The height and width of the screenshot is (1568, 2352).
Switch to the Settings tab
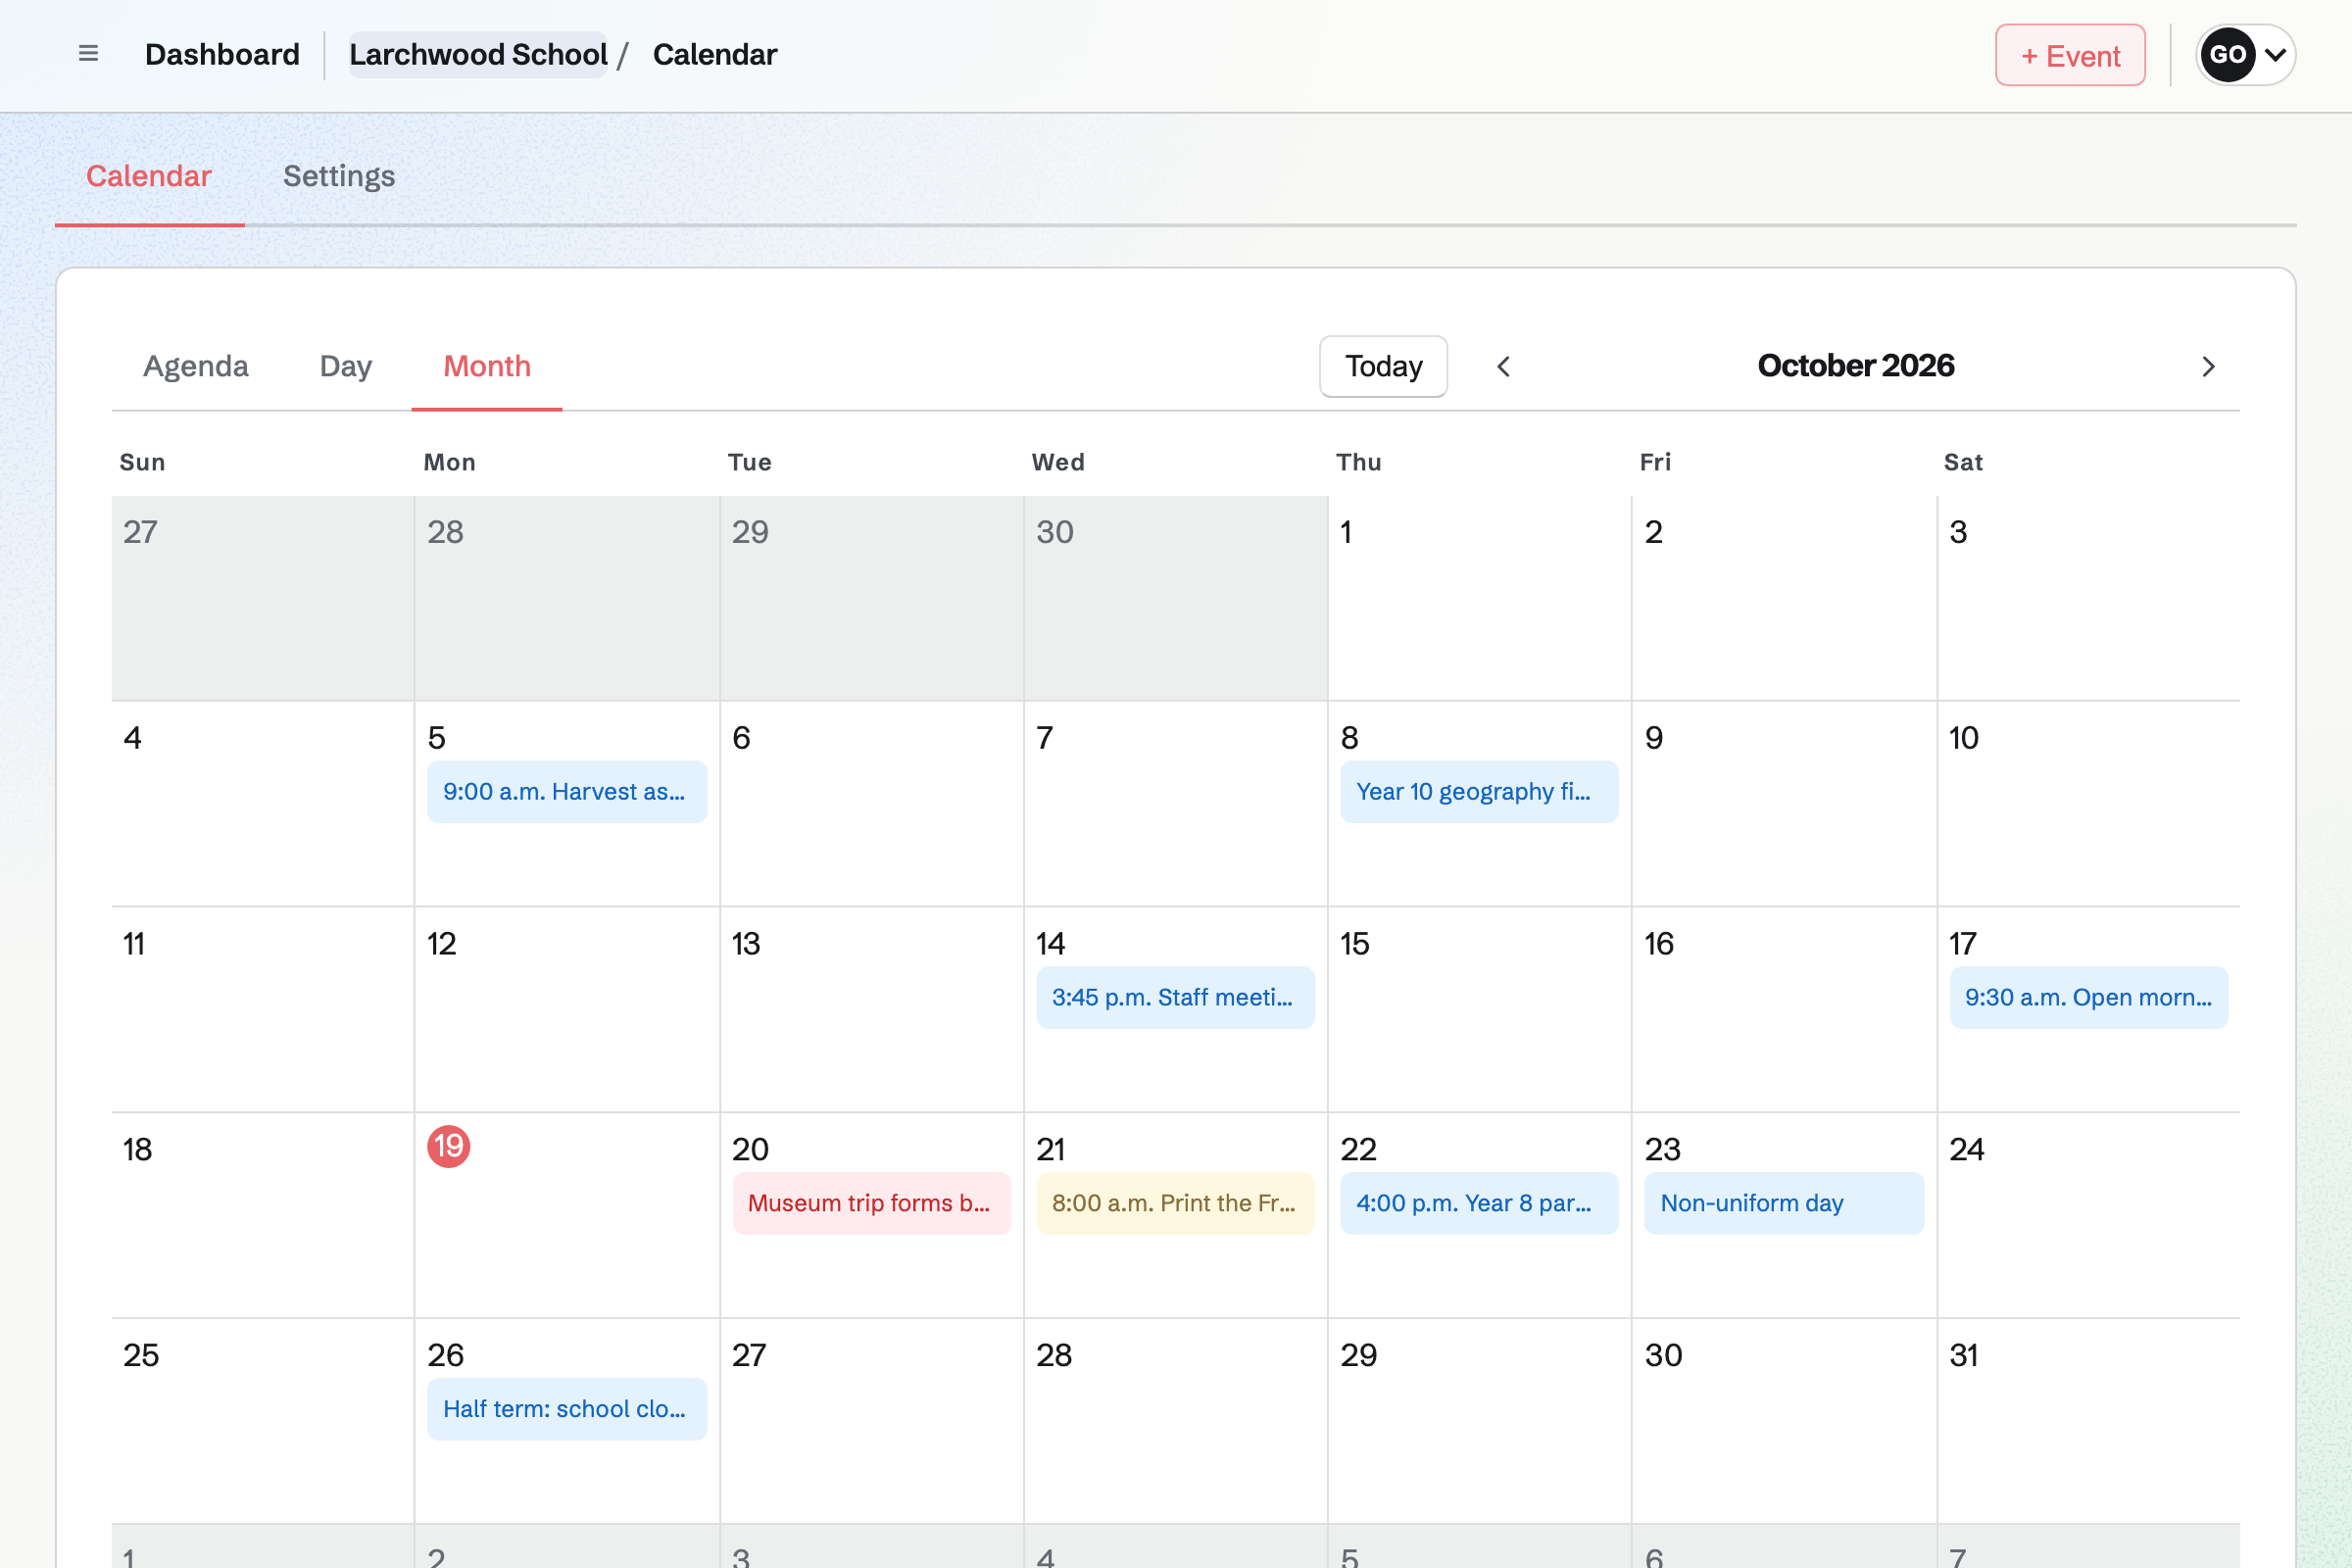pyautogui.click(x=339, y=176)
